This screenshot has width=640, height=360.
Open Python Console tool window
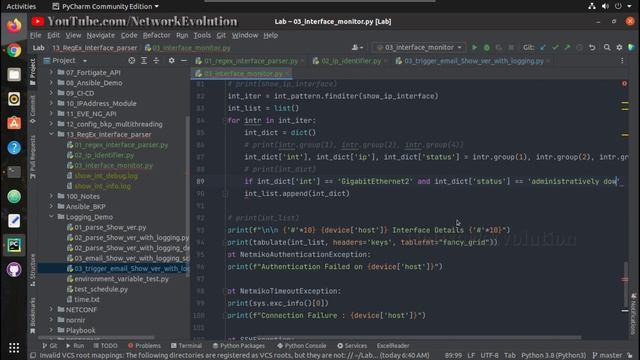(302, 345)
